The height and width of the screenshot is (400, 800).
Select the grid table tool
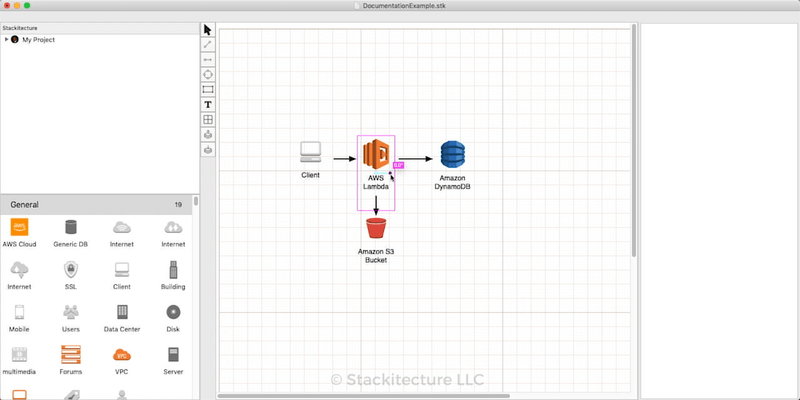208,119
